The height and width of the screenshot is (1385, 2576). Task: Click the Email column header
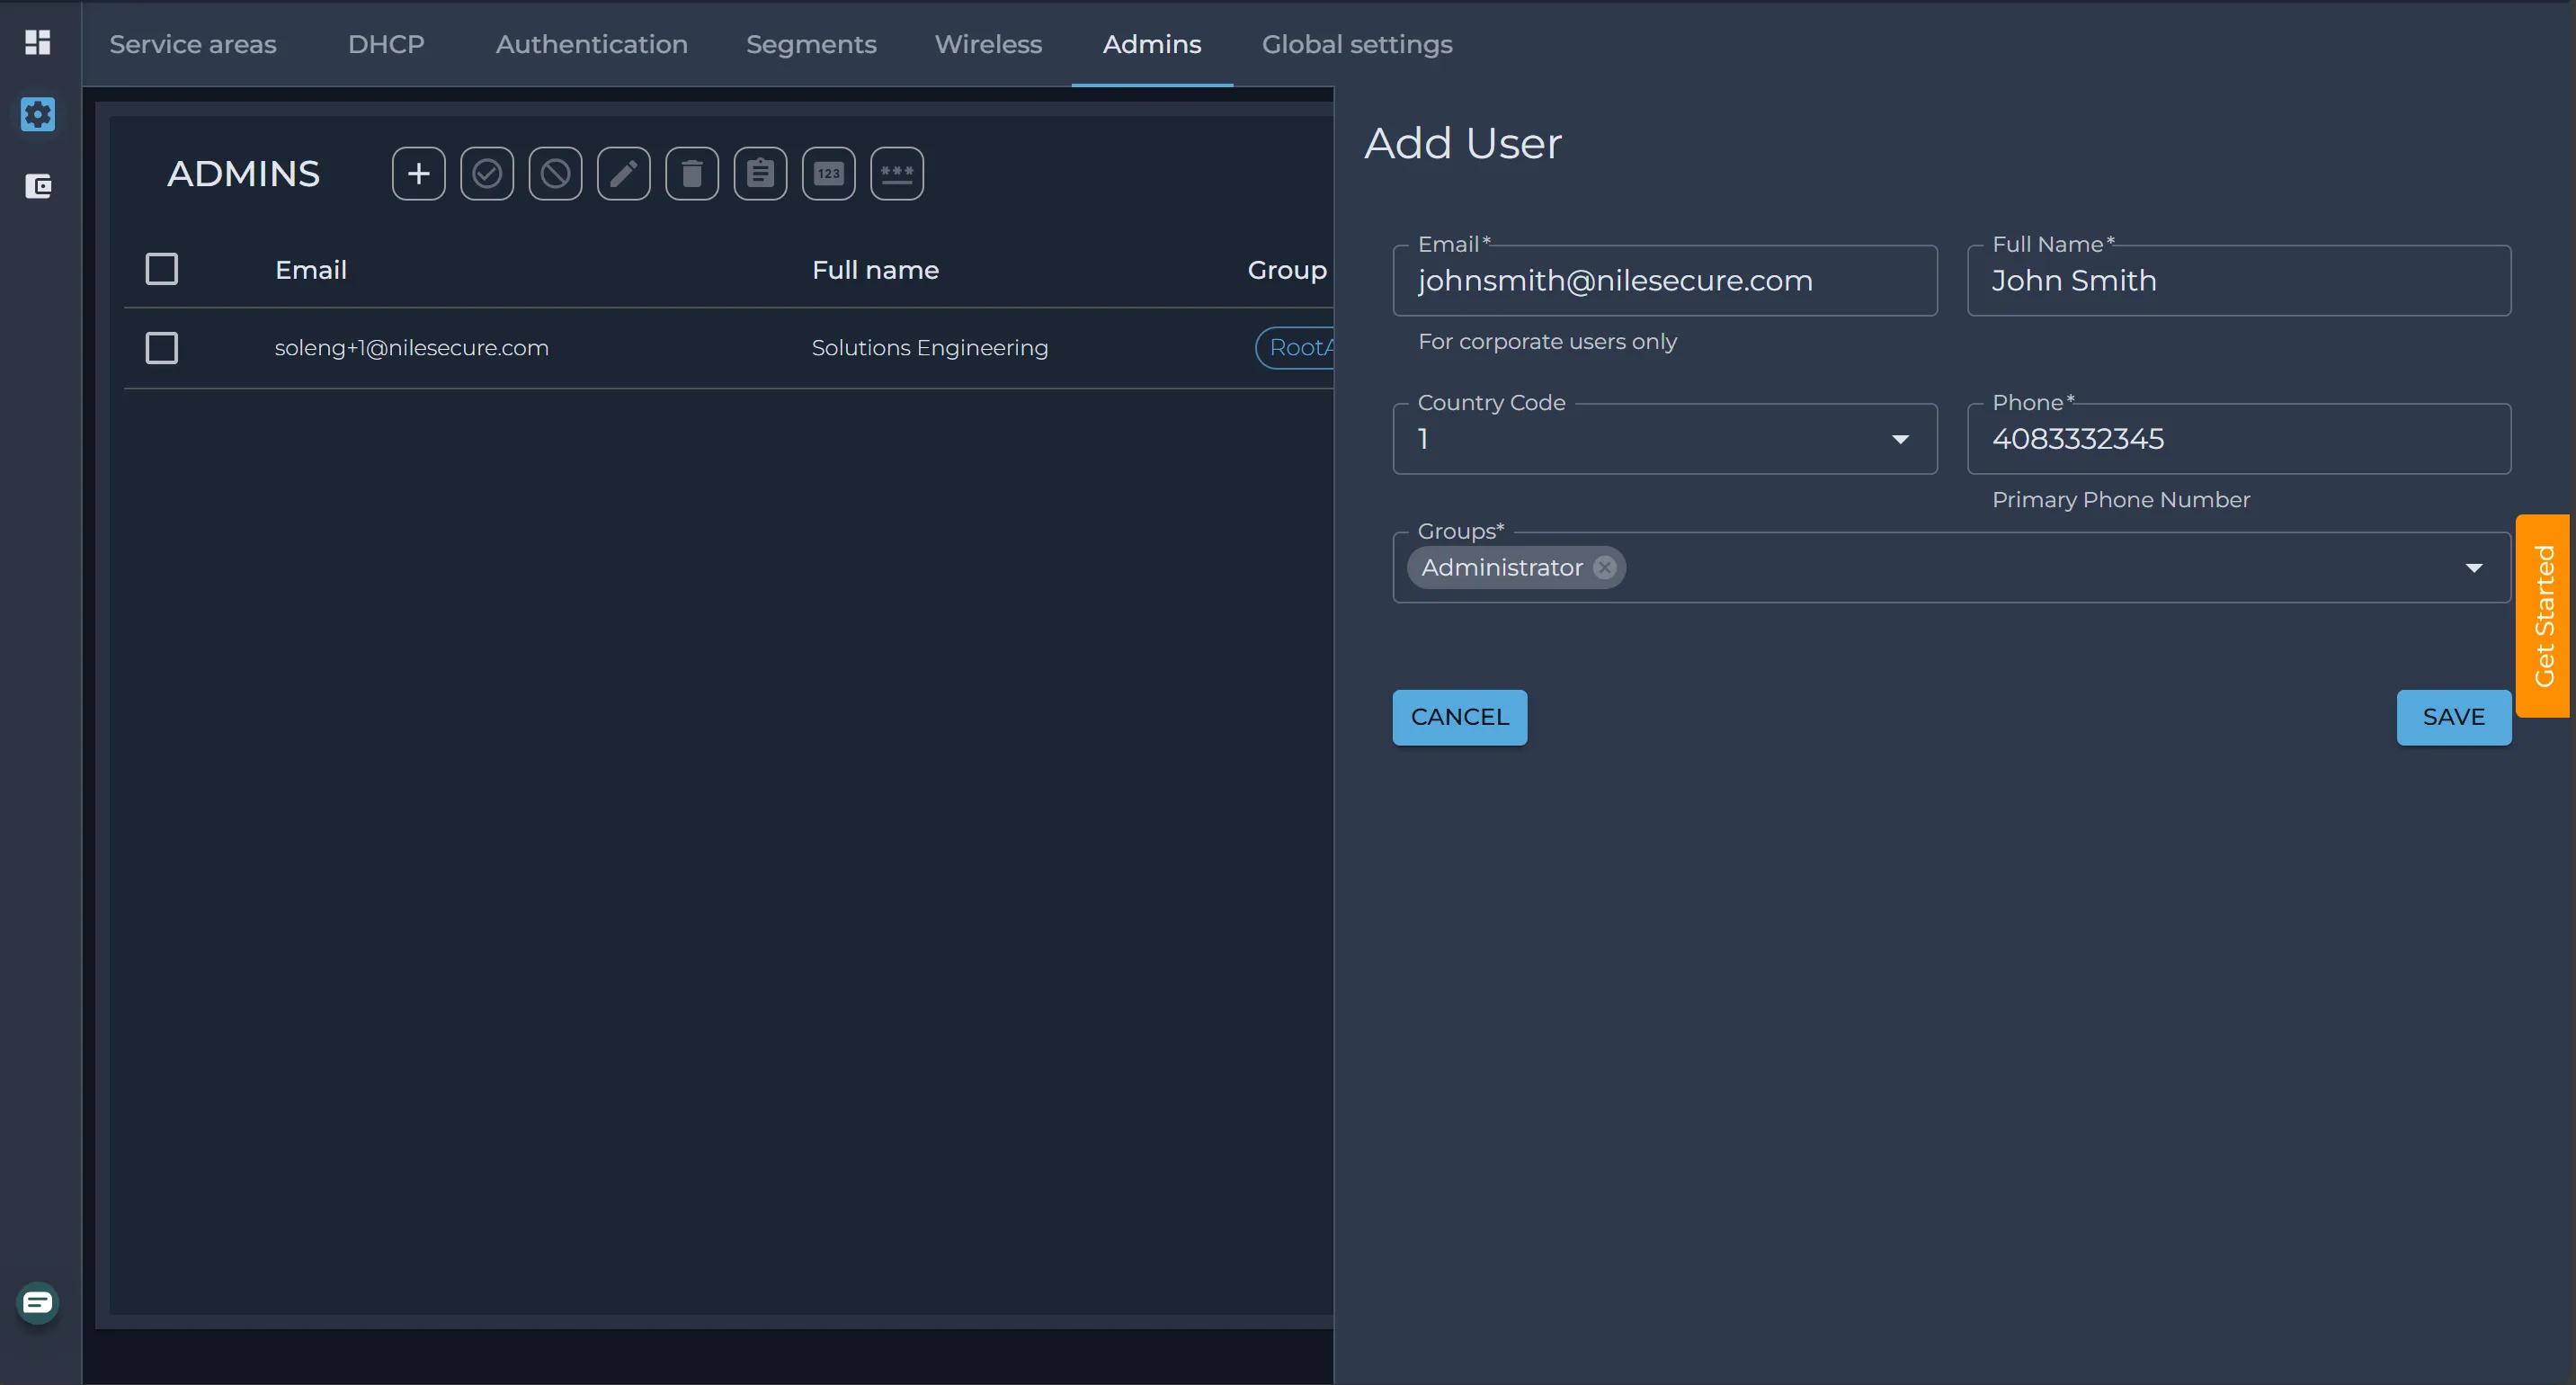tap(311, 270)
